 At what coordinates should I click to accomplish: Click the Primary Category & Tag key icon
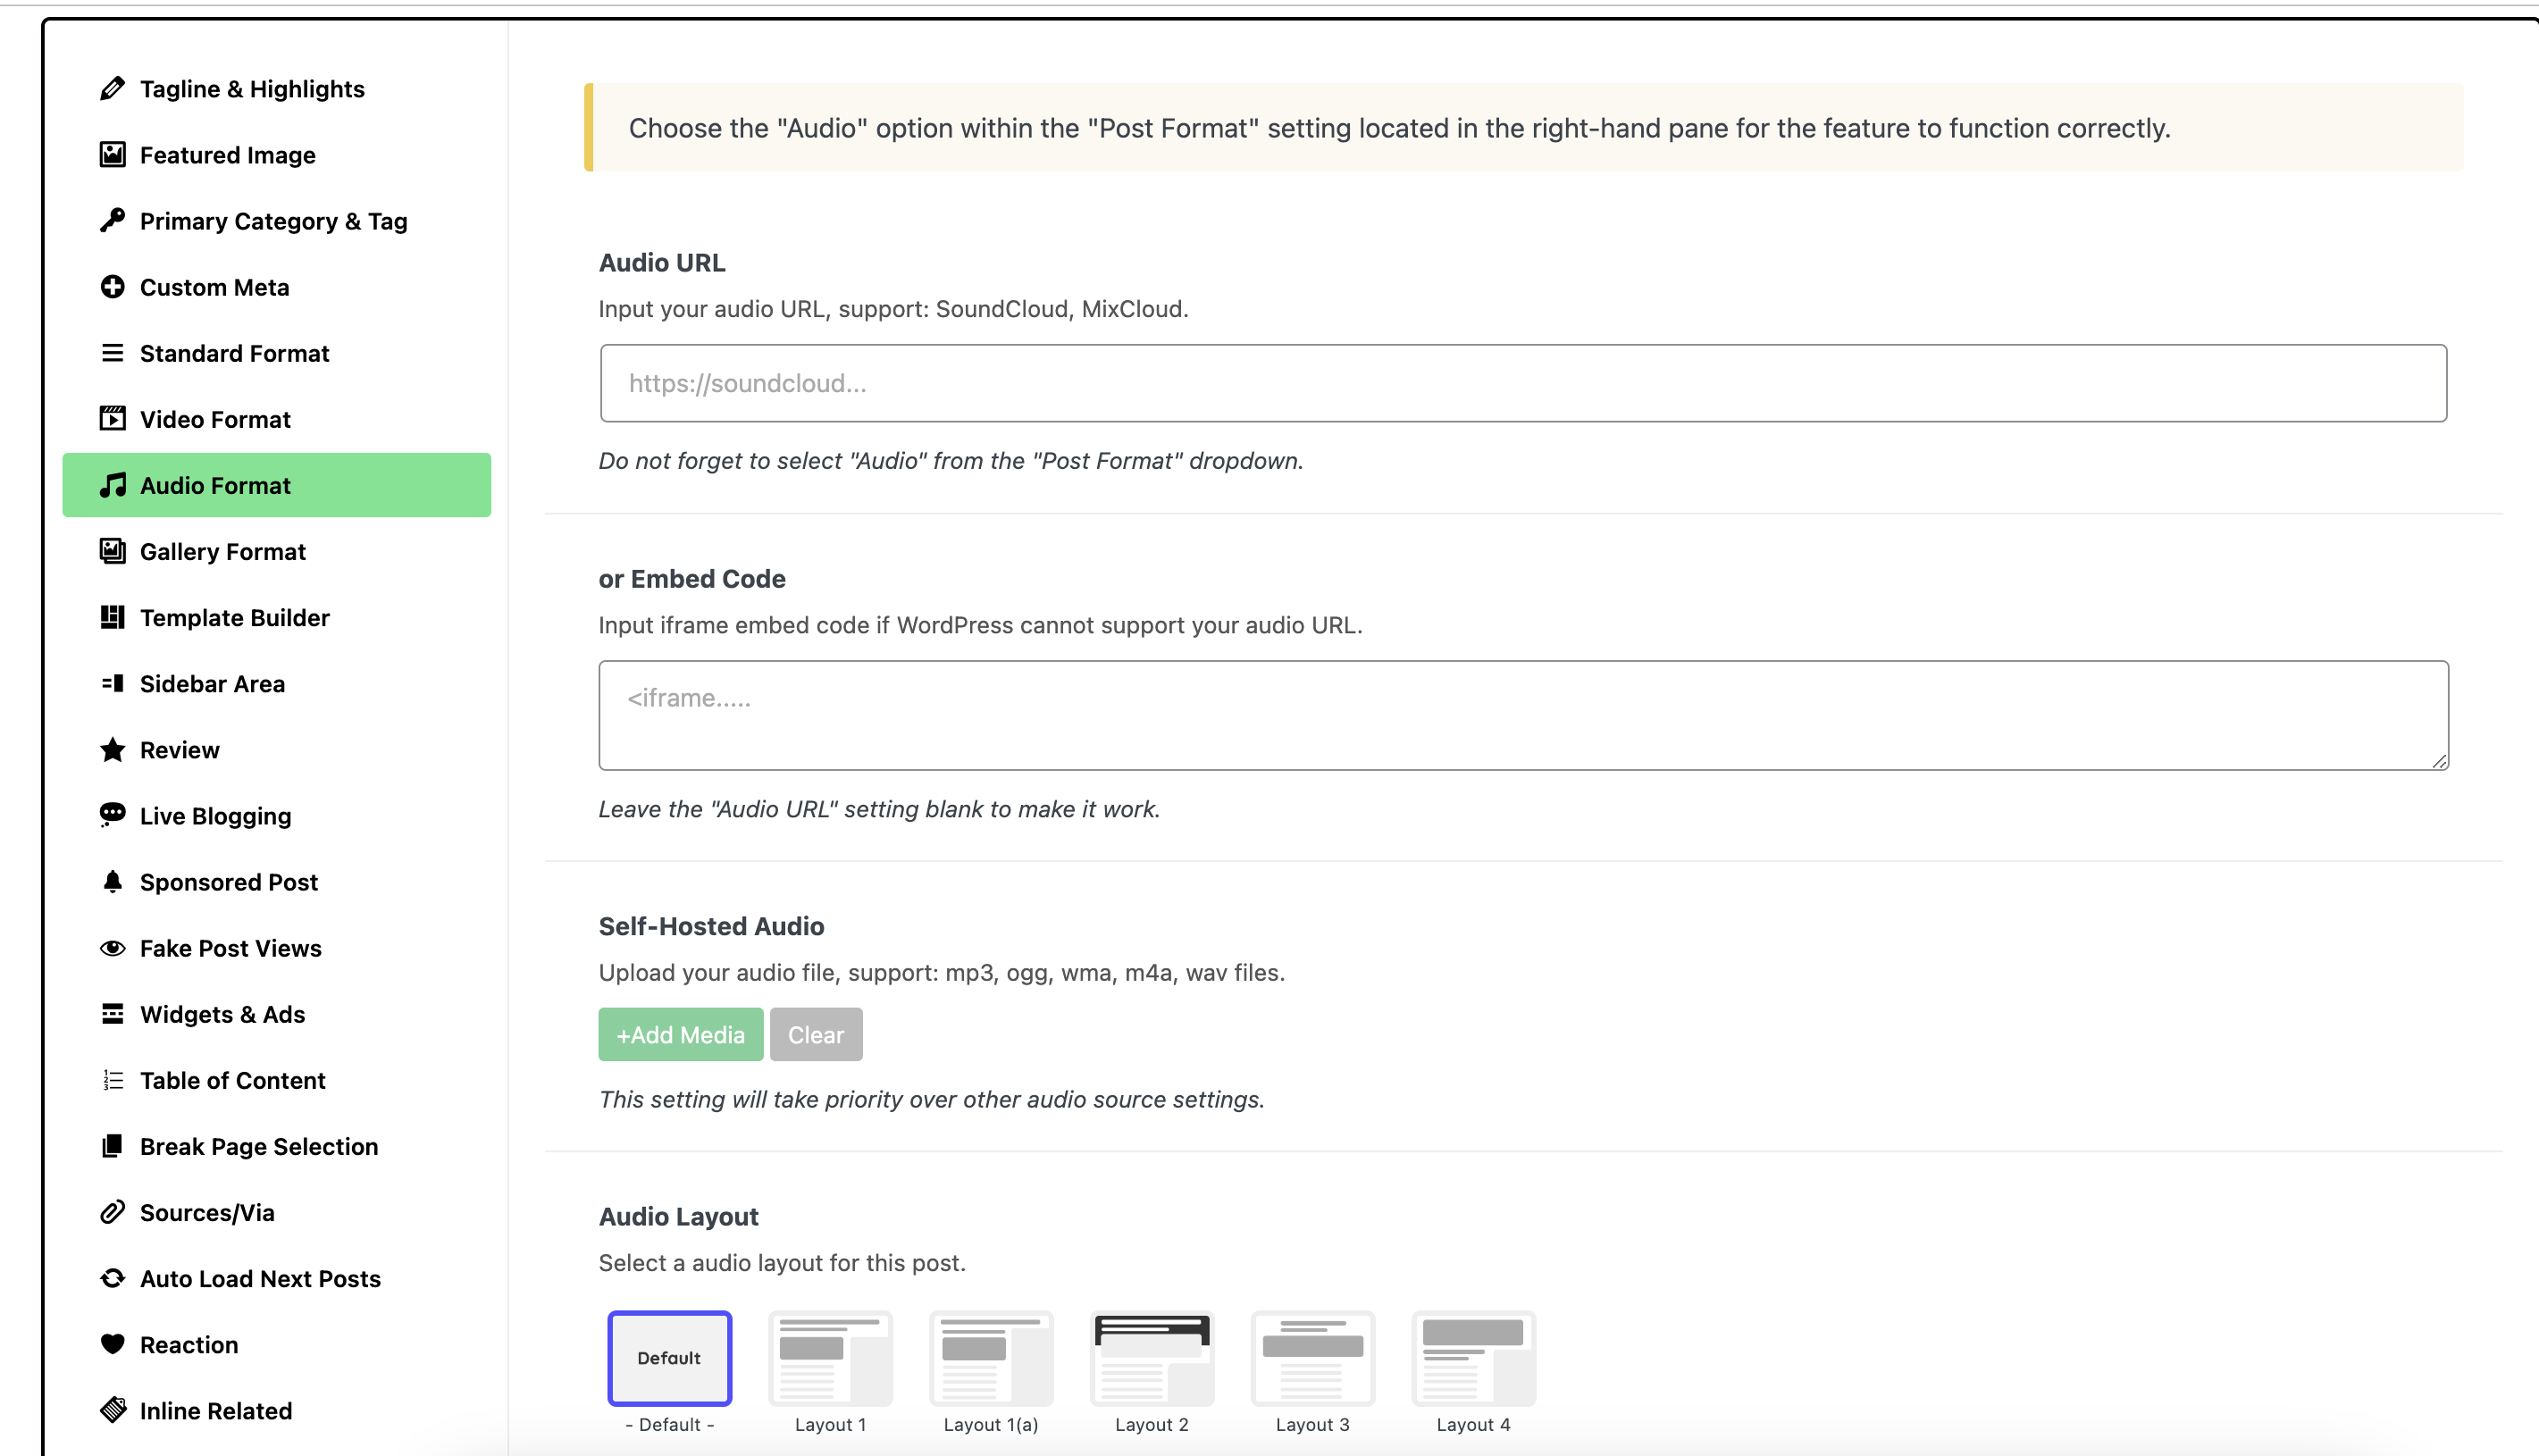(112, 221)
